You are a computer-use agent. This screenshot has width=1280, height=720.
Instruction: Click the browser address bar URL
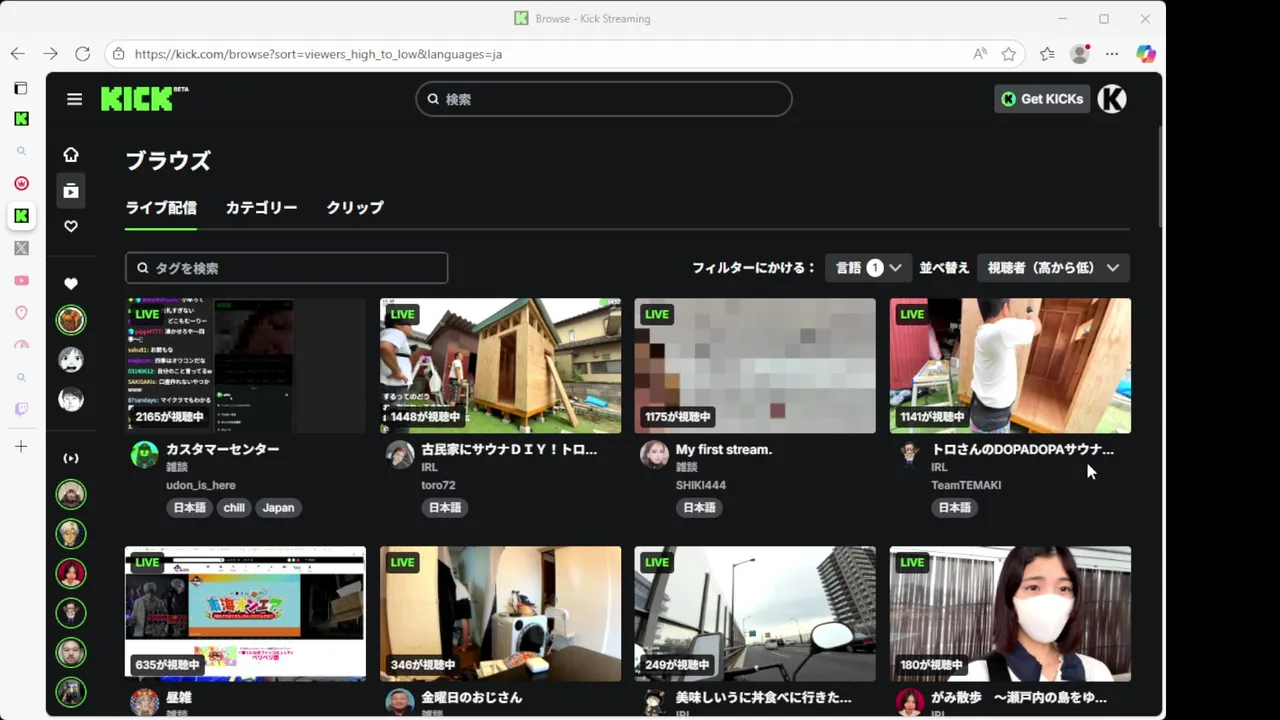point(318,54)
